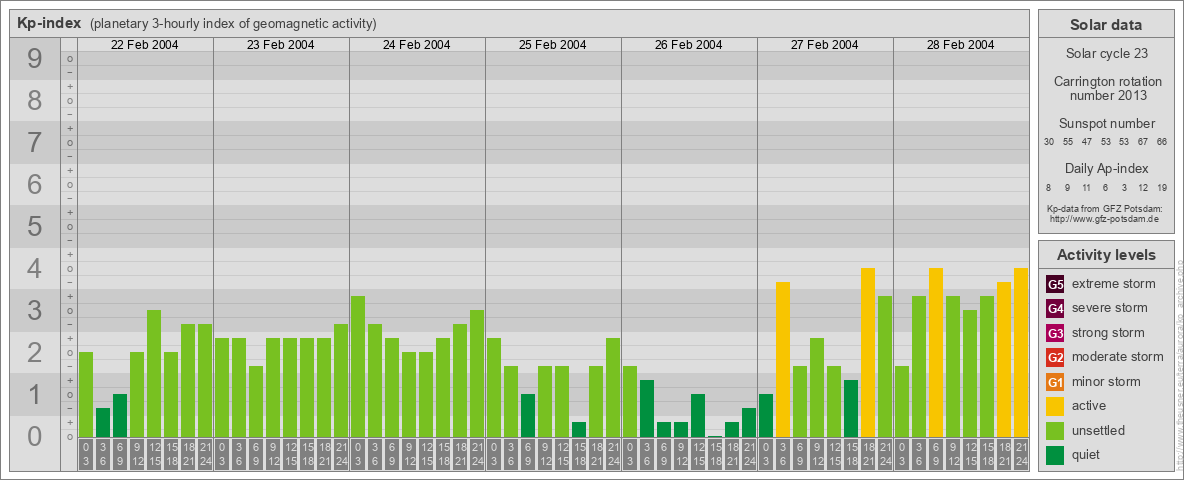Click the 'unsettled' legend label
The height and width of the screenshot is (480, 1184).
1098,430
